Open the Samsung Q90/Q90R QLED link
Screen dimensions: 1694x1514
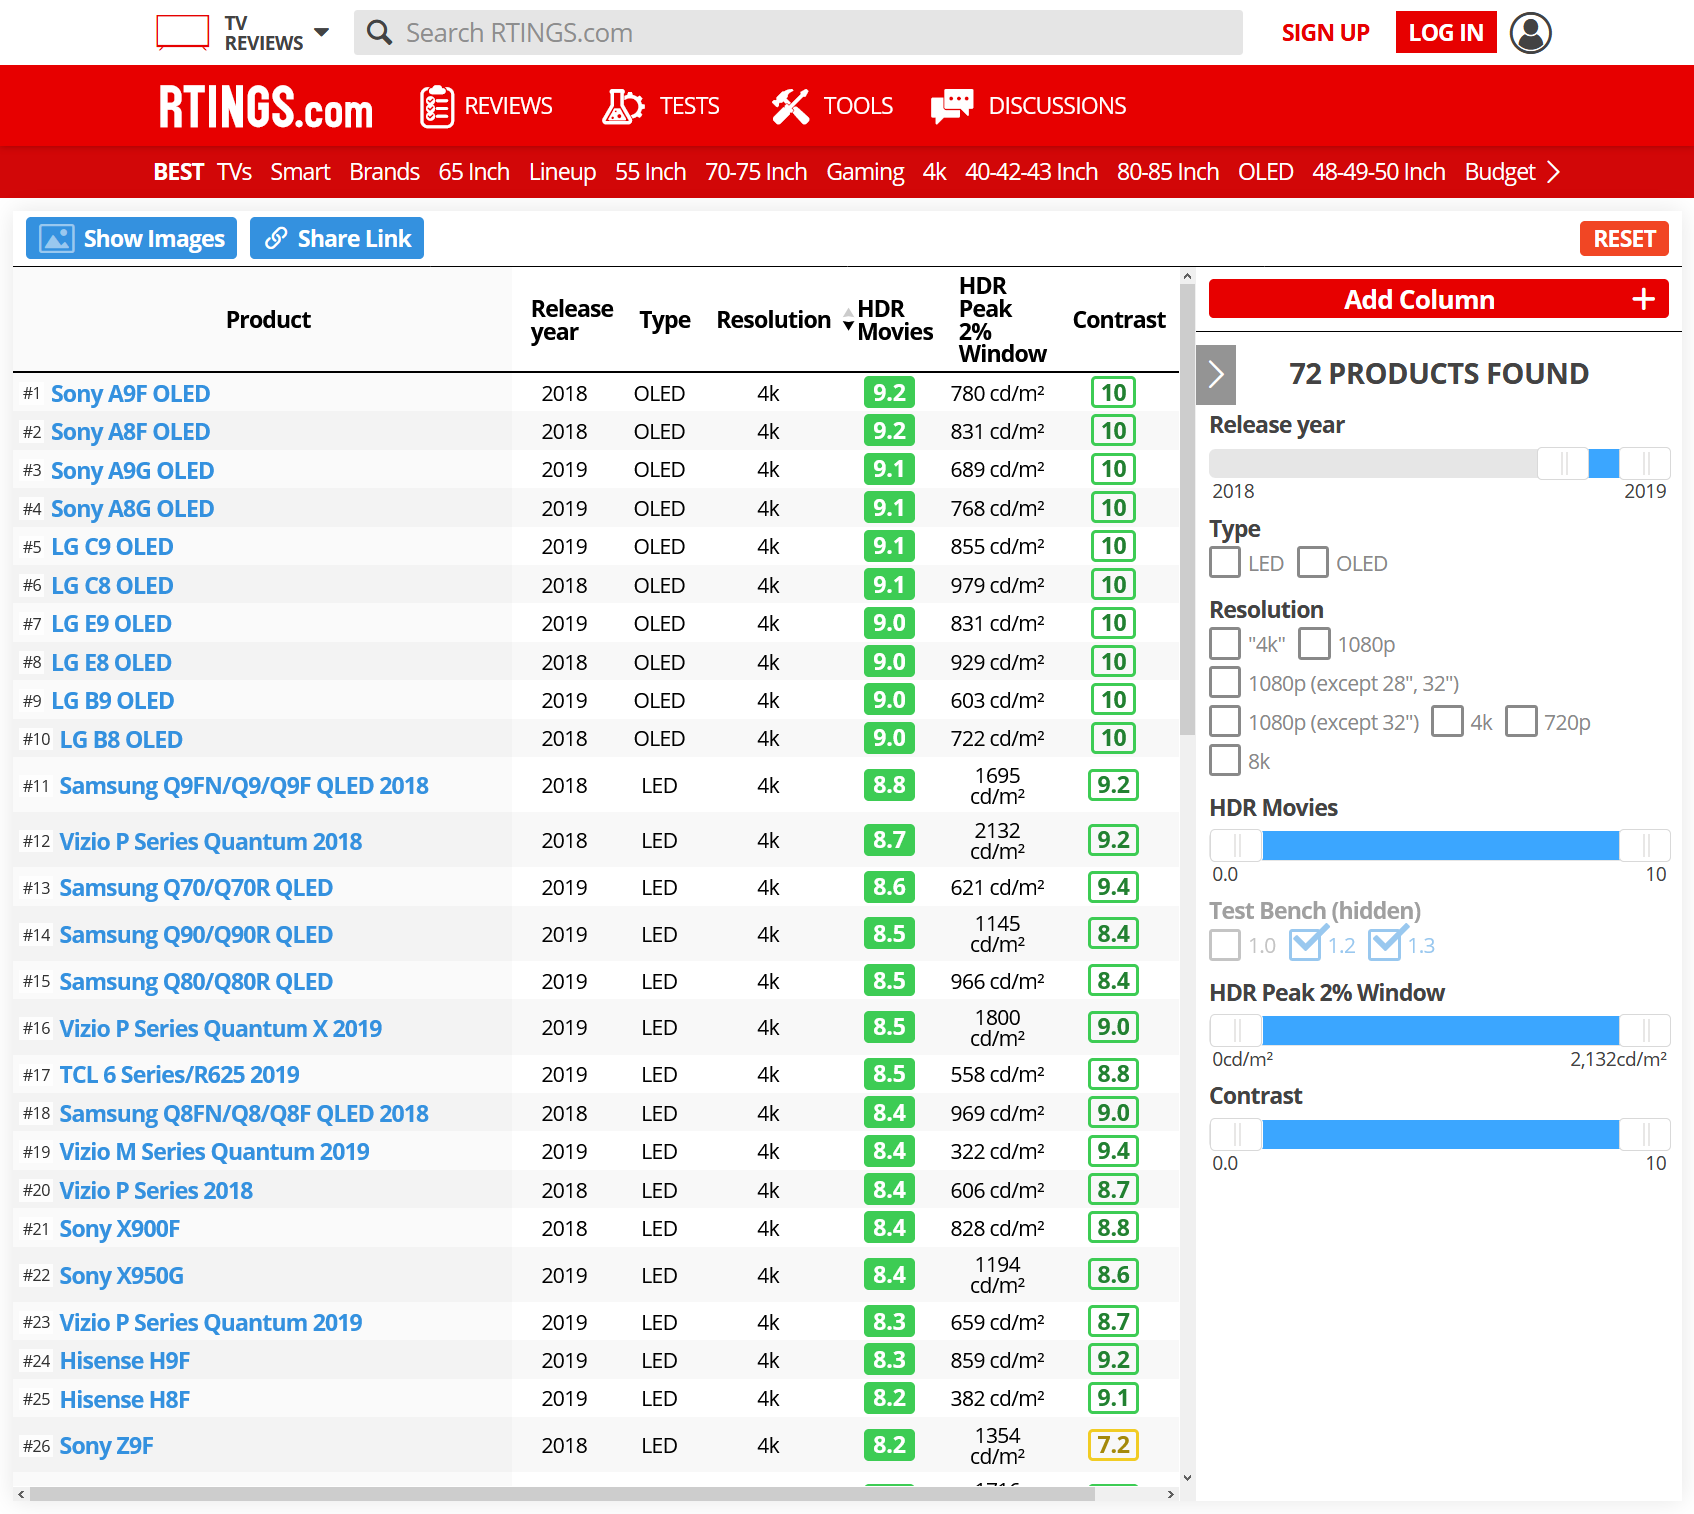click(195, 935)
